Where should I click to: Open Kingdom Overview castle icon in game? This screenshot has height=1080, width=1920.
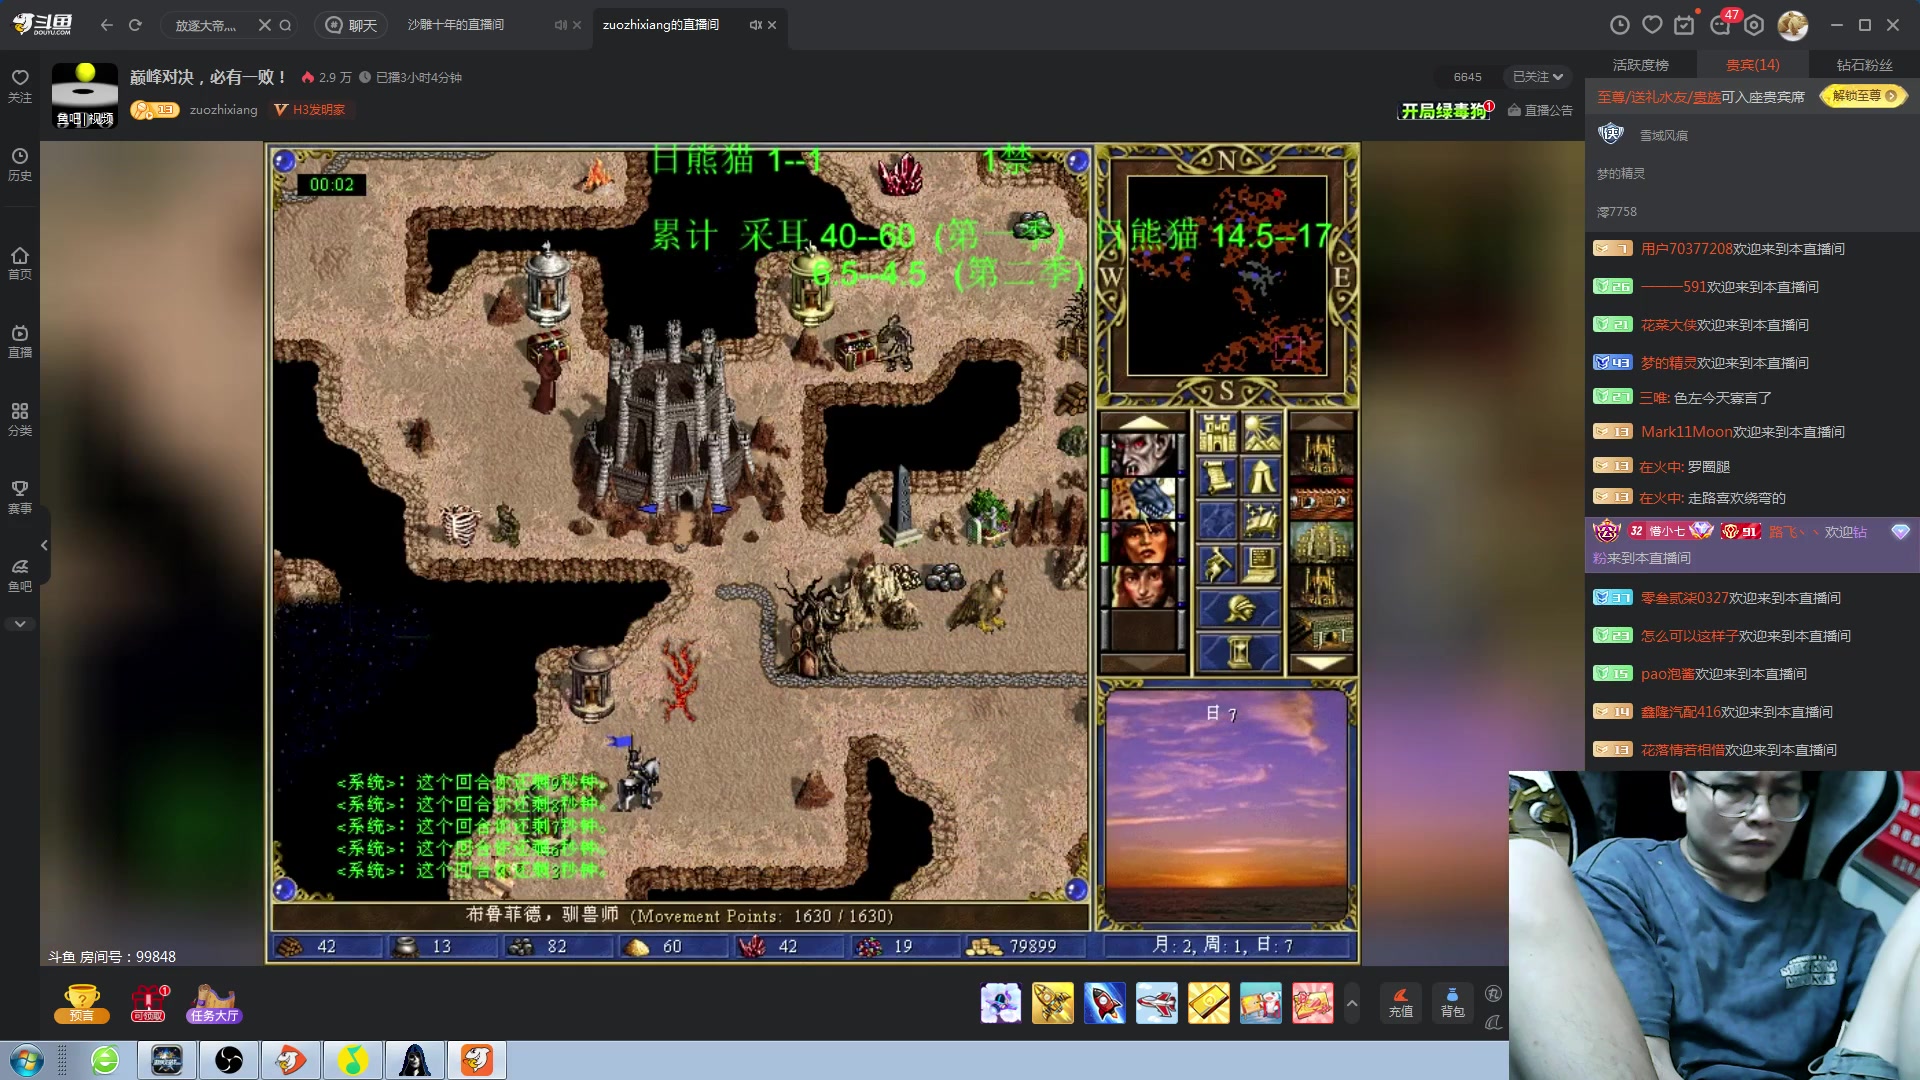point(1216,433)
